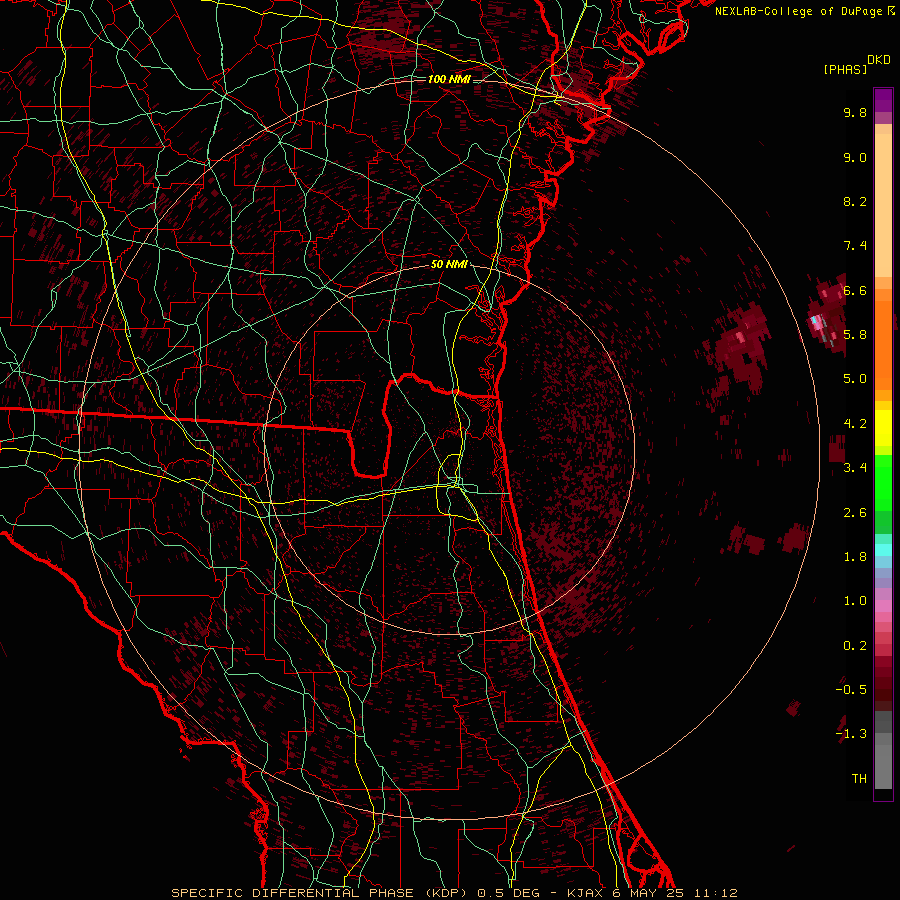This screenshot has width=900, height=900.
Task: Click the 6.6 scale value
Action: pos(855,290)
